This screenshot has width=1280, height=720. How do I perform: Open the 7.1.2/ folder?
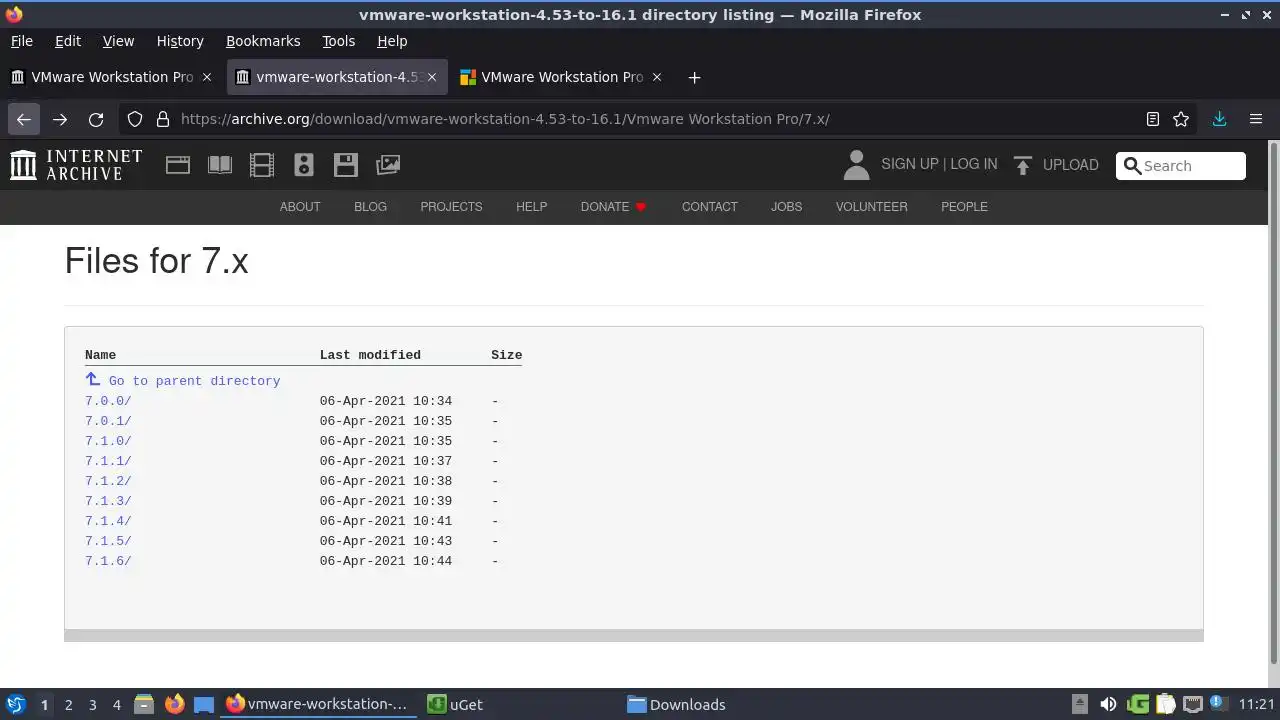(108, 481)
